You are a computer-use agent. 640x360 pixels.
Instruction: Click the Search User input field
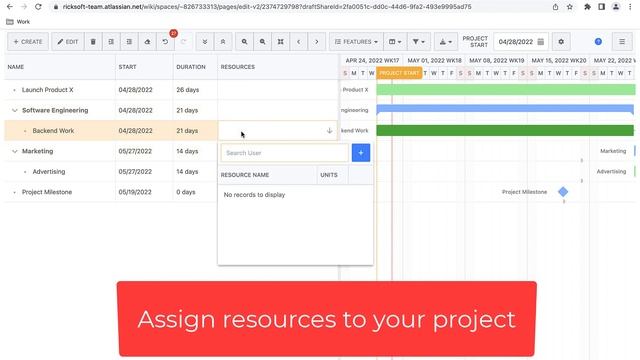[x=285, y=153]
